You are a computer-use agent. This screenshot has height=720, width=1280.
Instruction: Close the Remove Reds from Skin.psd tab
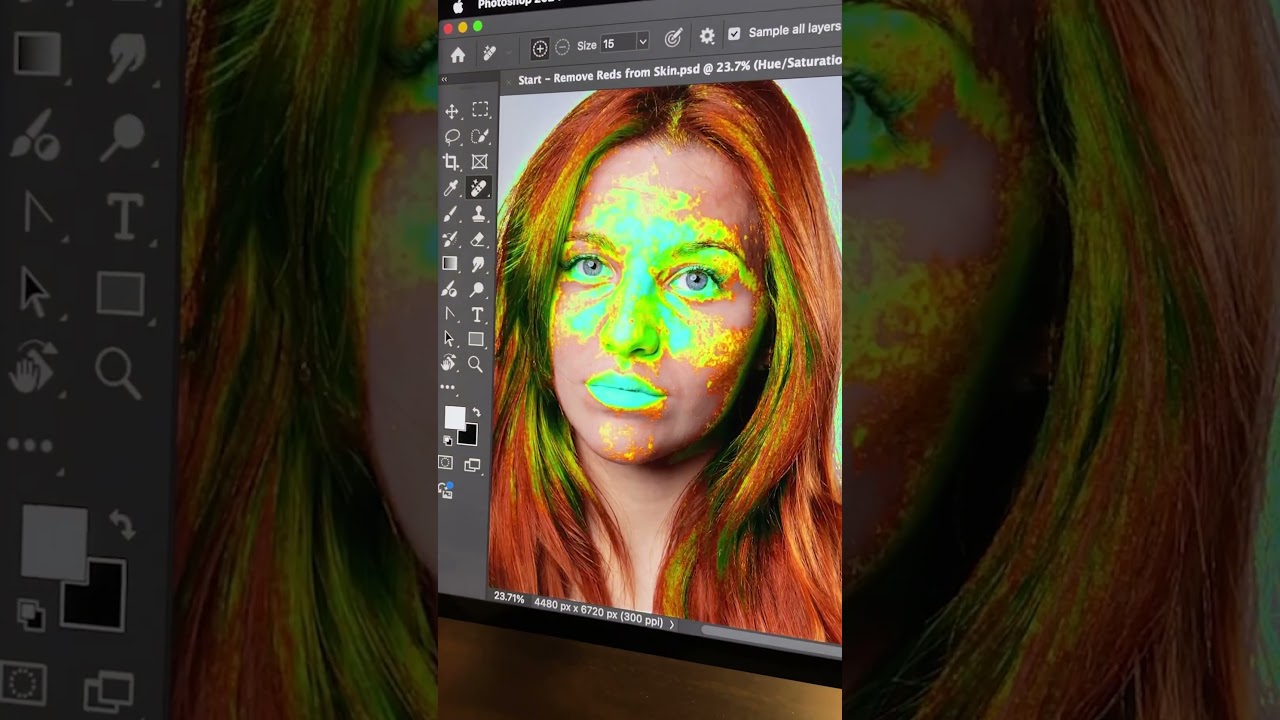pyautogui.click(x=508, y=81)
